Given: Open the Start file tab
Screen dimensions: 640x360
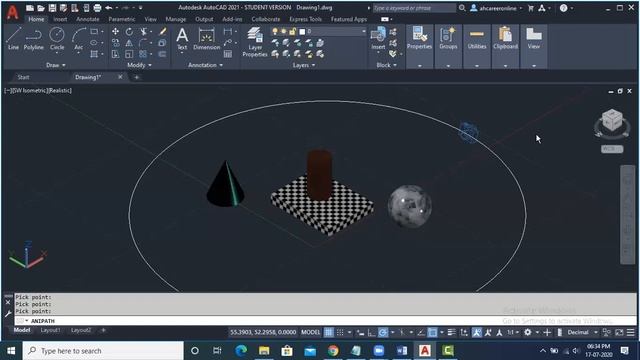Looking at the screenshot, I should (x=23, y=77).
